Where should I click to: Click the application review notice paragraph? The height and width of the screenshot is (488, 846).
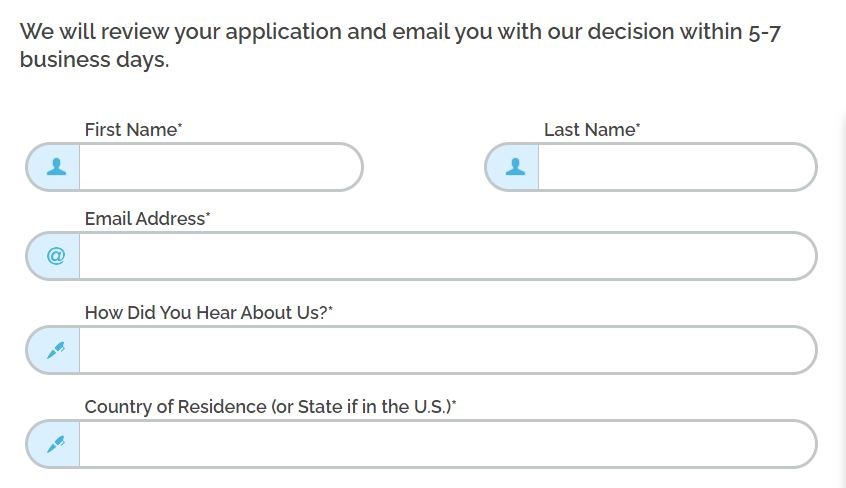[x=400, y=45]
